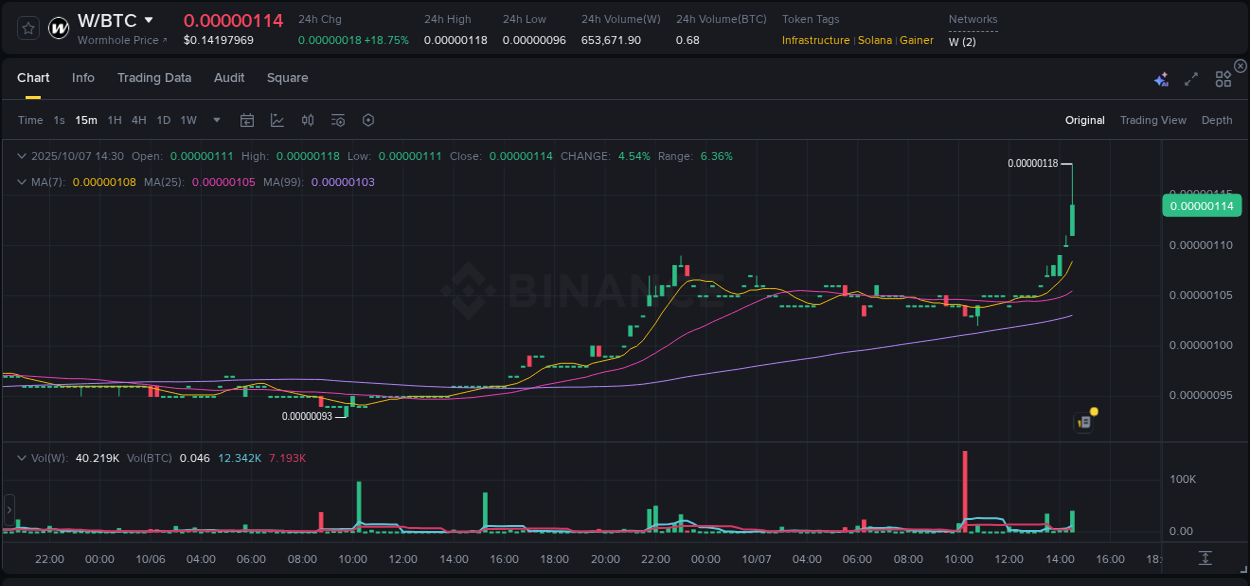The width and height of the screenshot is (1250, 586).
Task: Click the Solana token tag link
Action: click(875, 40)
